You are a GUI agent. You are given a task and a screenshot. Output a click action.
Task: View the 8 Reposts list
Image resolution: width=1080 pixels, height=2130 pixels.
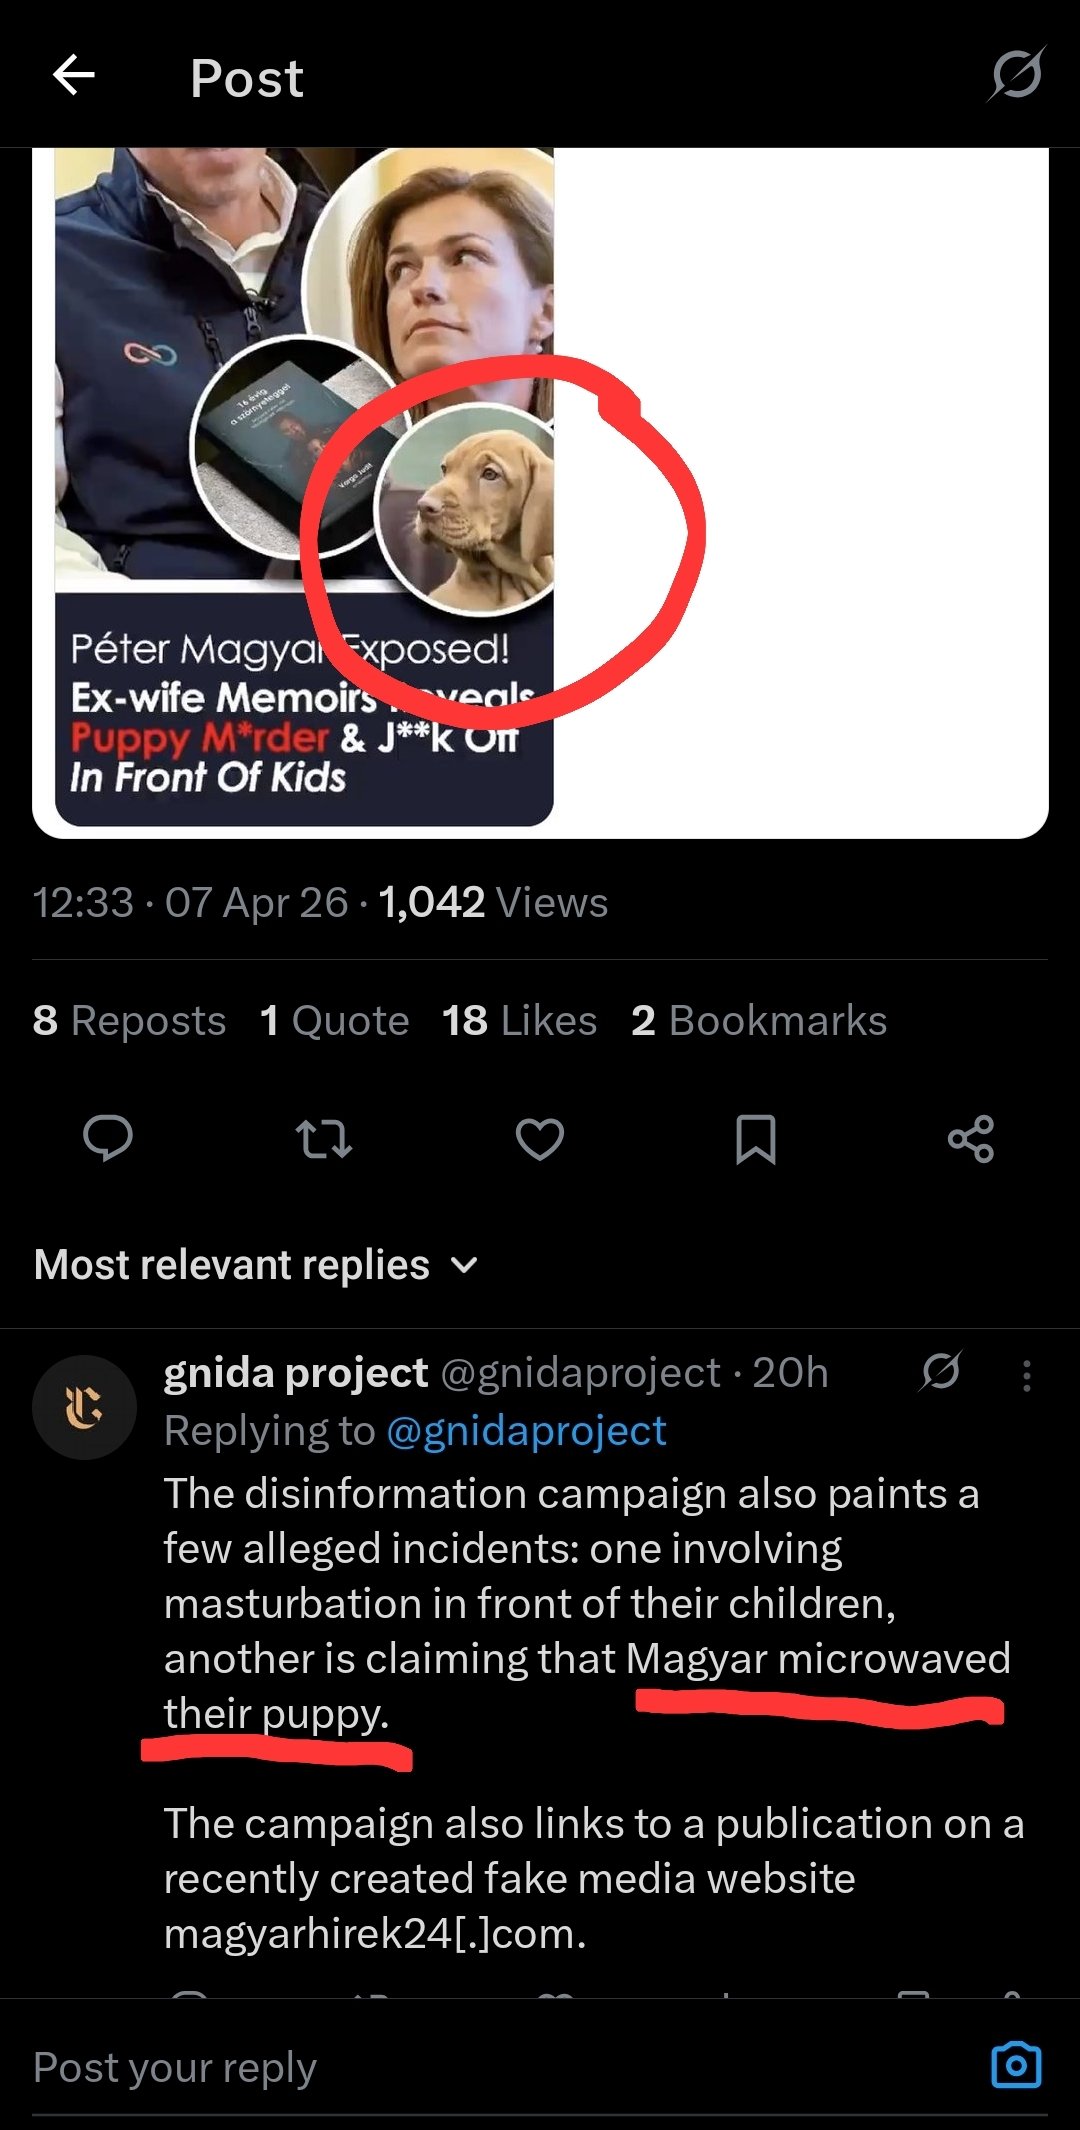coord(129,1021)
